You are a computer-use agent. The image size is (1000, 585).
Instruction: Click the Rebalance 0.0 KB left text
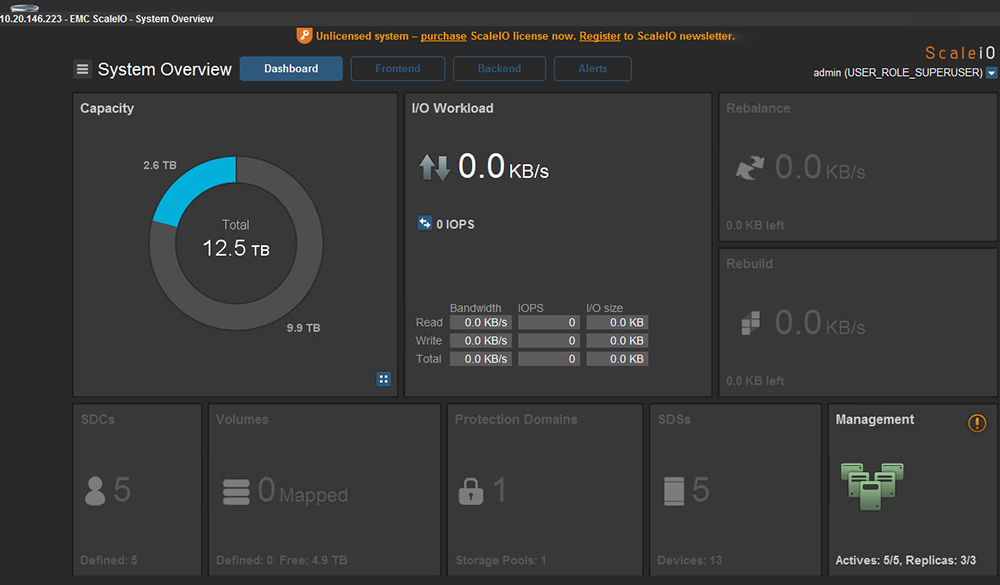pyautogui.click(x=755, y=225)
